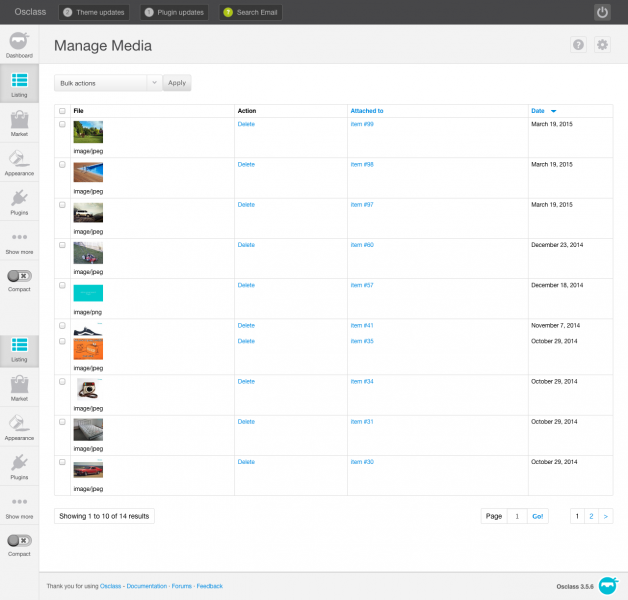This screenshot has height=600, width=628.
Task: Sort by the Date column arrow
Action: 553,111
